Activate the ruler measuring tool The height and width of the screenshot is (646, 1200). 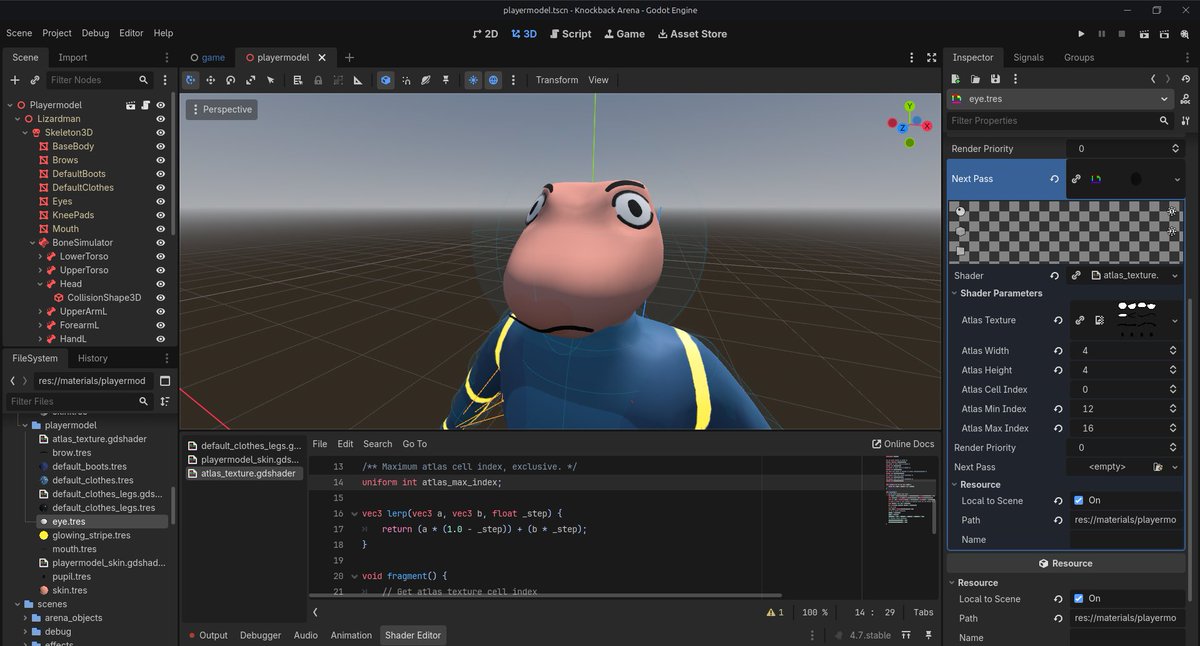pyautogui.click(x=358, y=80)
